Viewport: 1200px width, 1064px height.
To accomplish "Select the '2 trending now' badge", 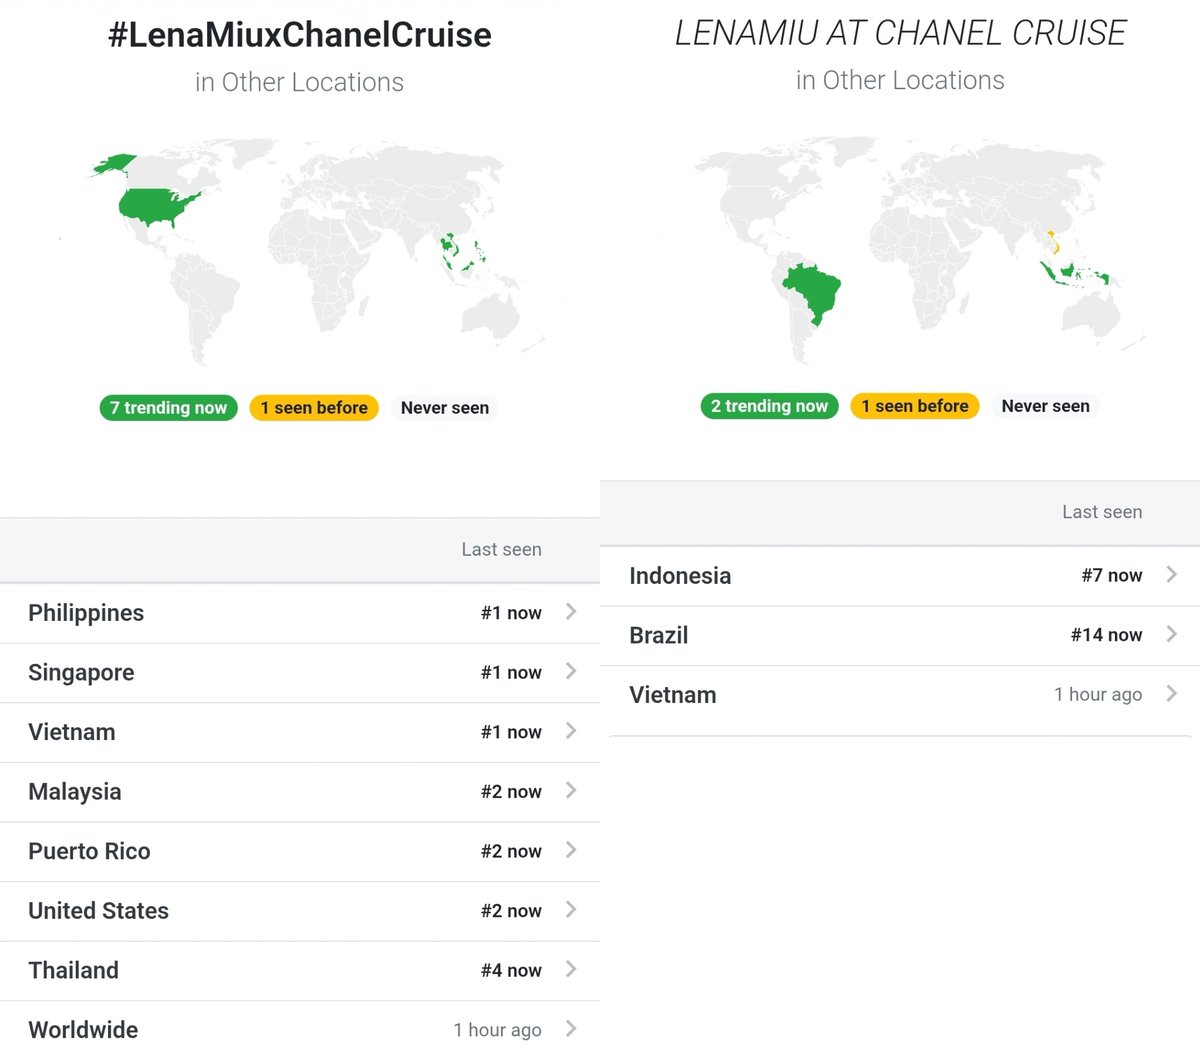I will pos(769,406).
